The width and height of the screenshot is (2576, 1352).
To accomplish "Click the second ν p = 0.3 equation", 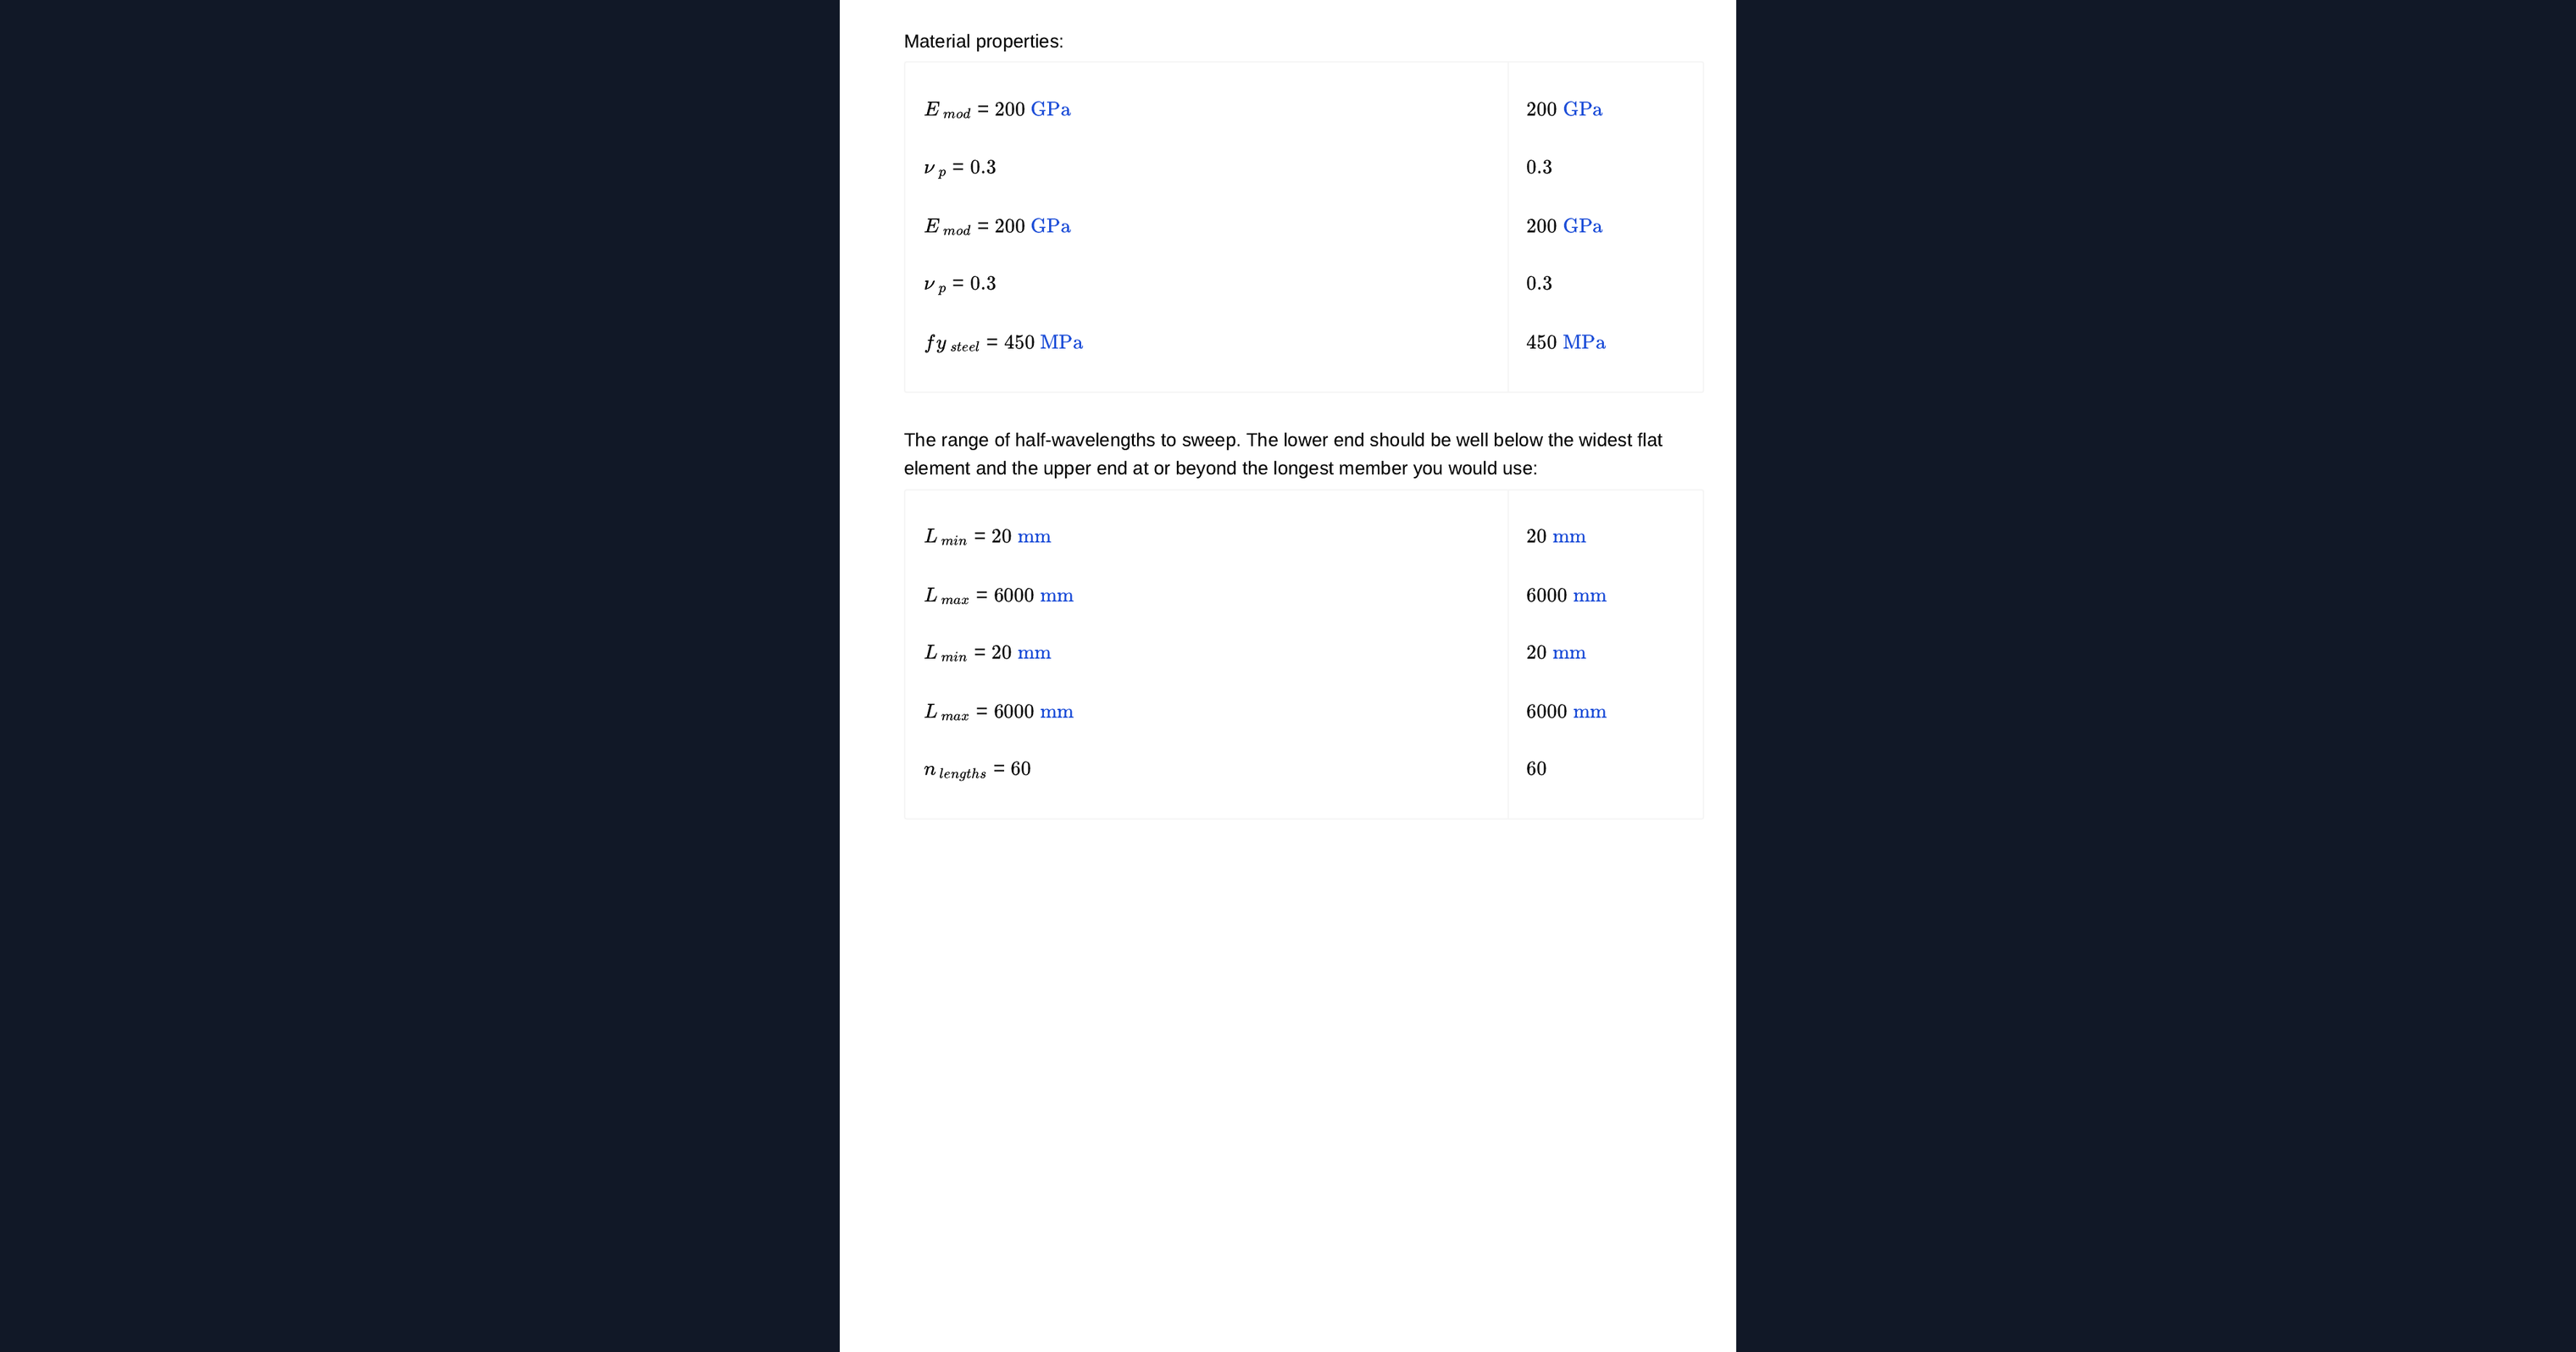I will click(x=960, y=284).
